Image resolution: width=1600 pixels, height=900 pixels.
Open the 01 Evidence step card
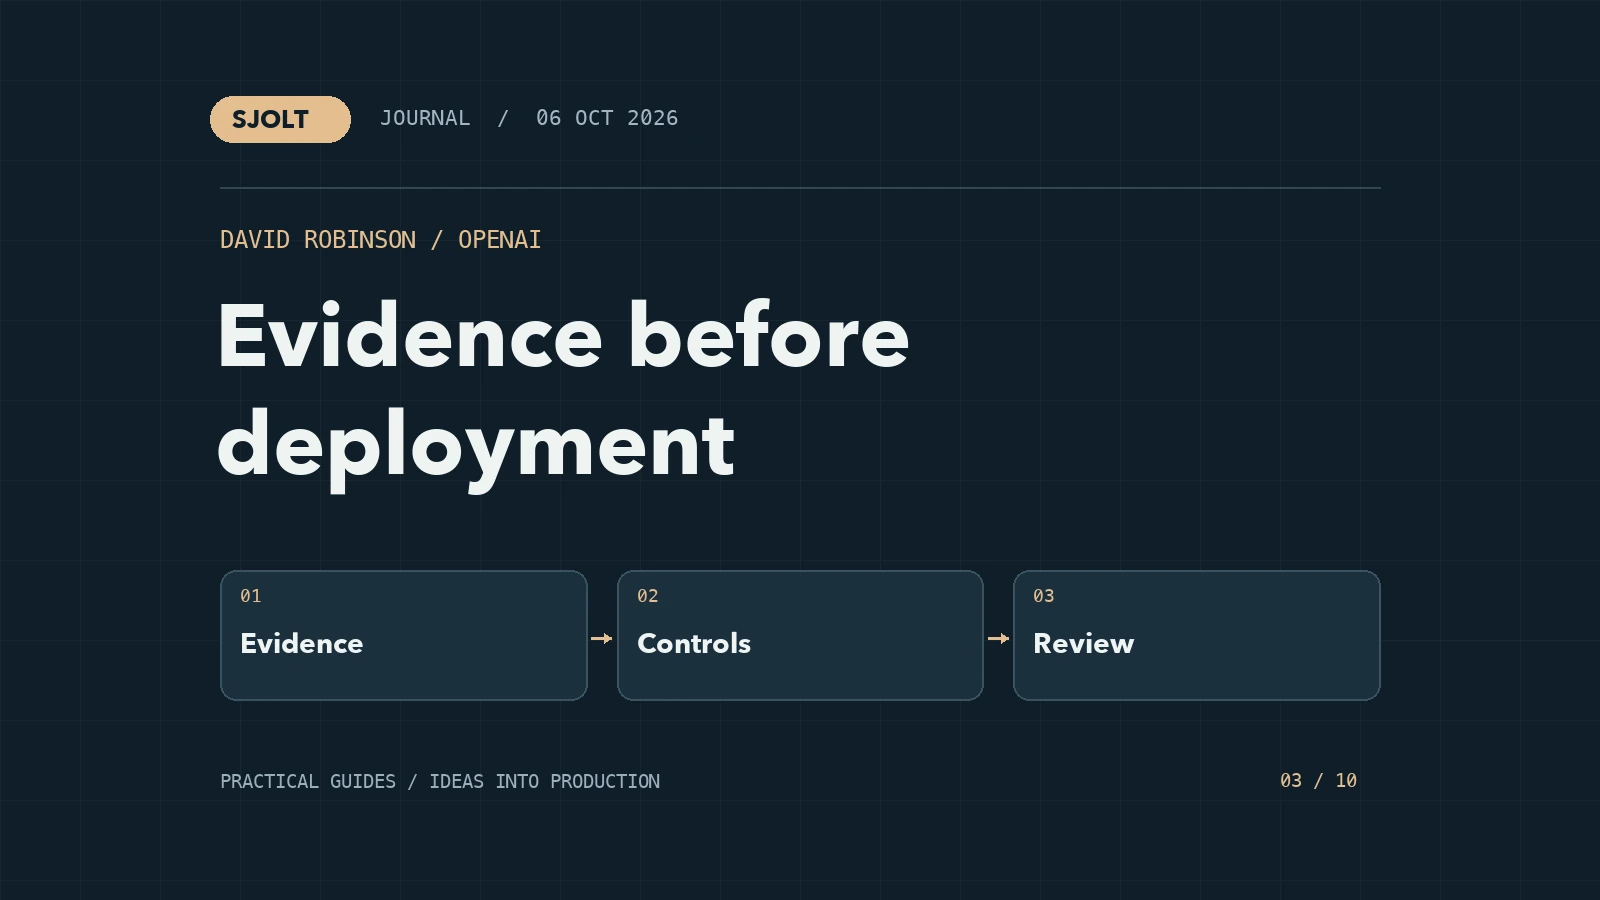point(404,636)
